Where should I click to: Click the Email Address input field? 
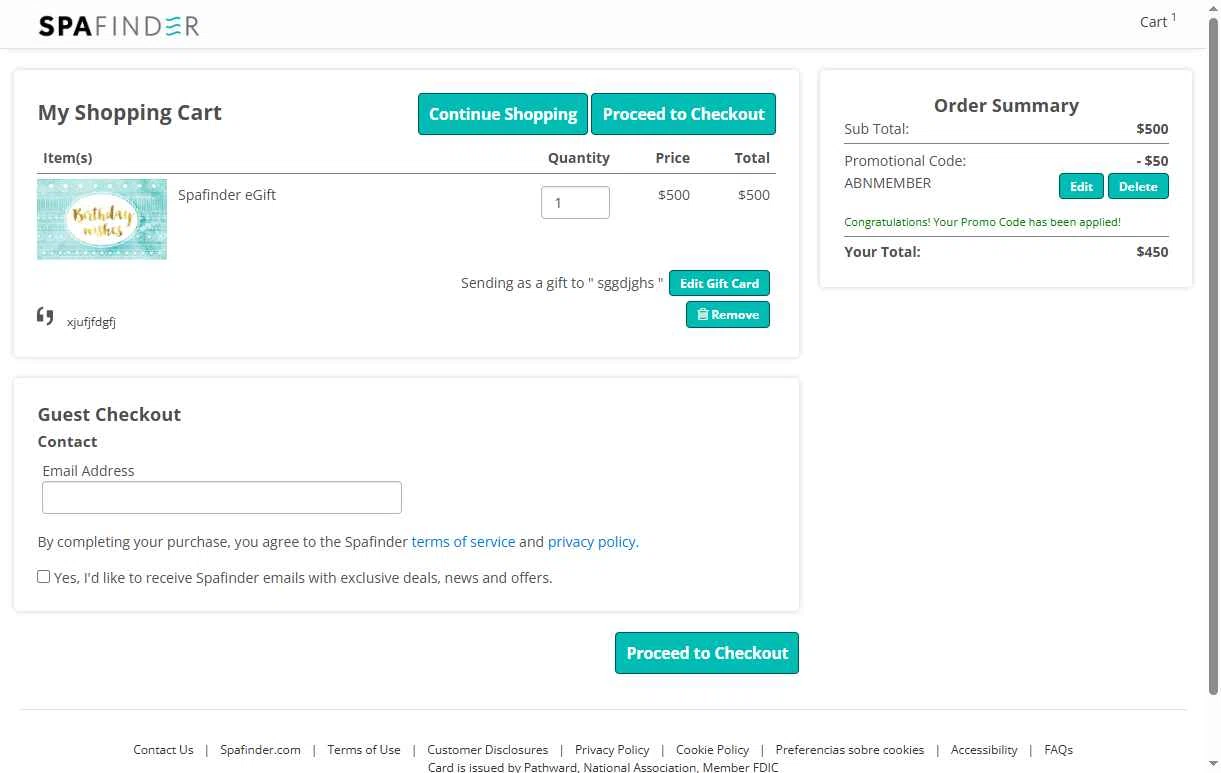click(x=222, y=498)
